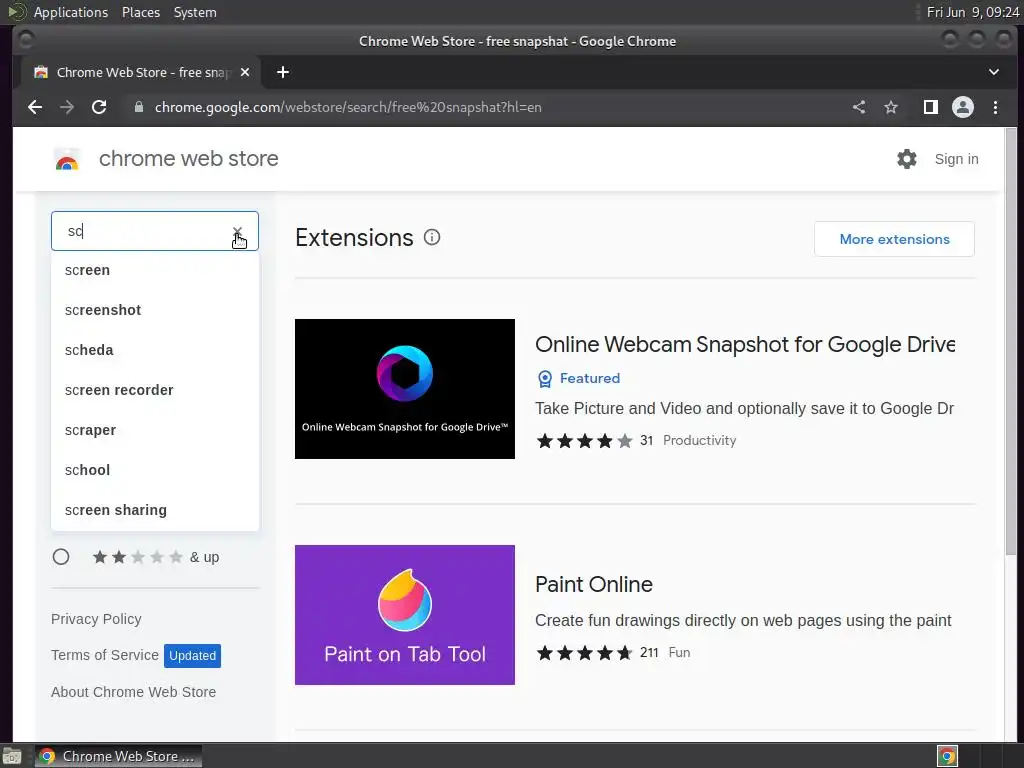The width and height of the screenshot is (1024, 768).
Task: Open the Terms of Service link
Action: [x=104, y=655]
